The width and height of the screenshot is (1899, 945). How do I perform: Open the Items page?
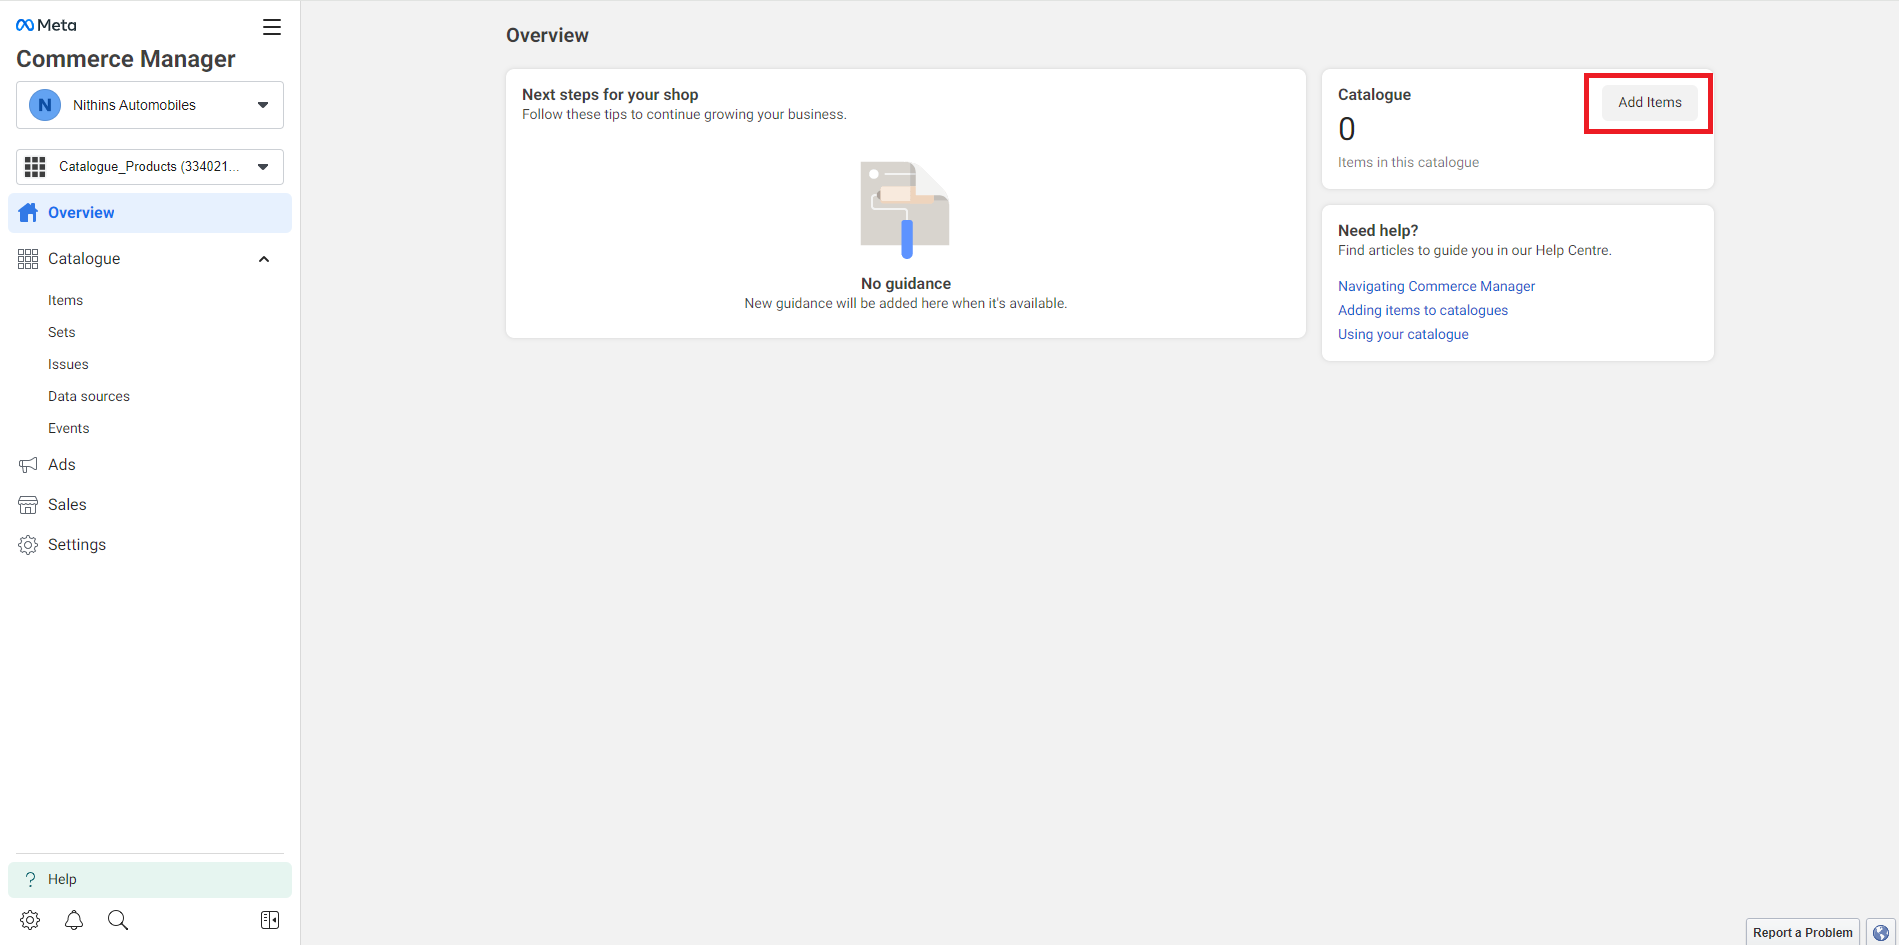pos(65,300)
